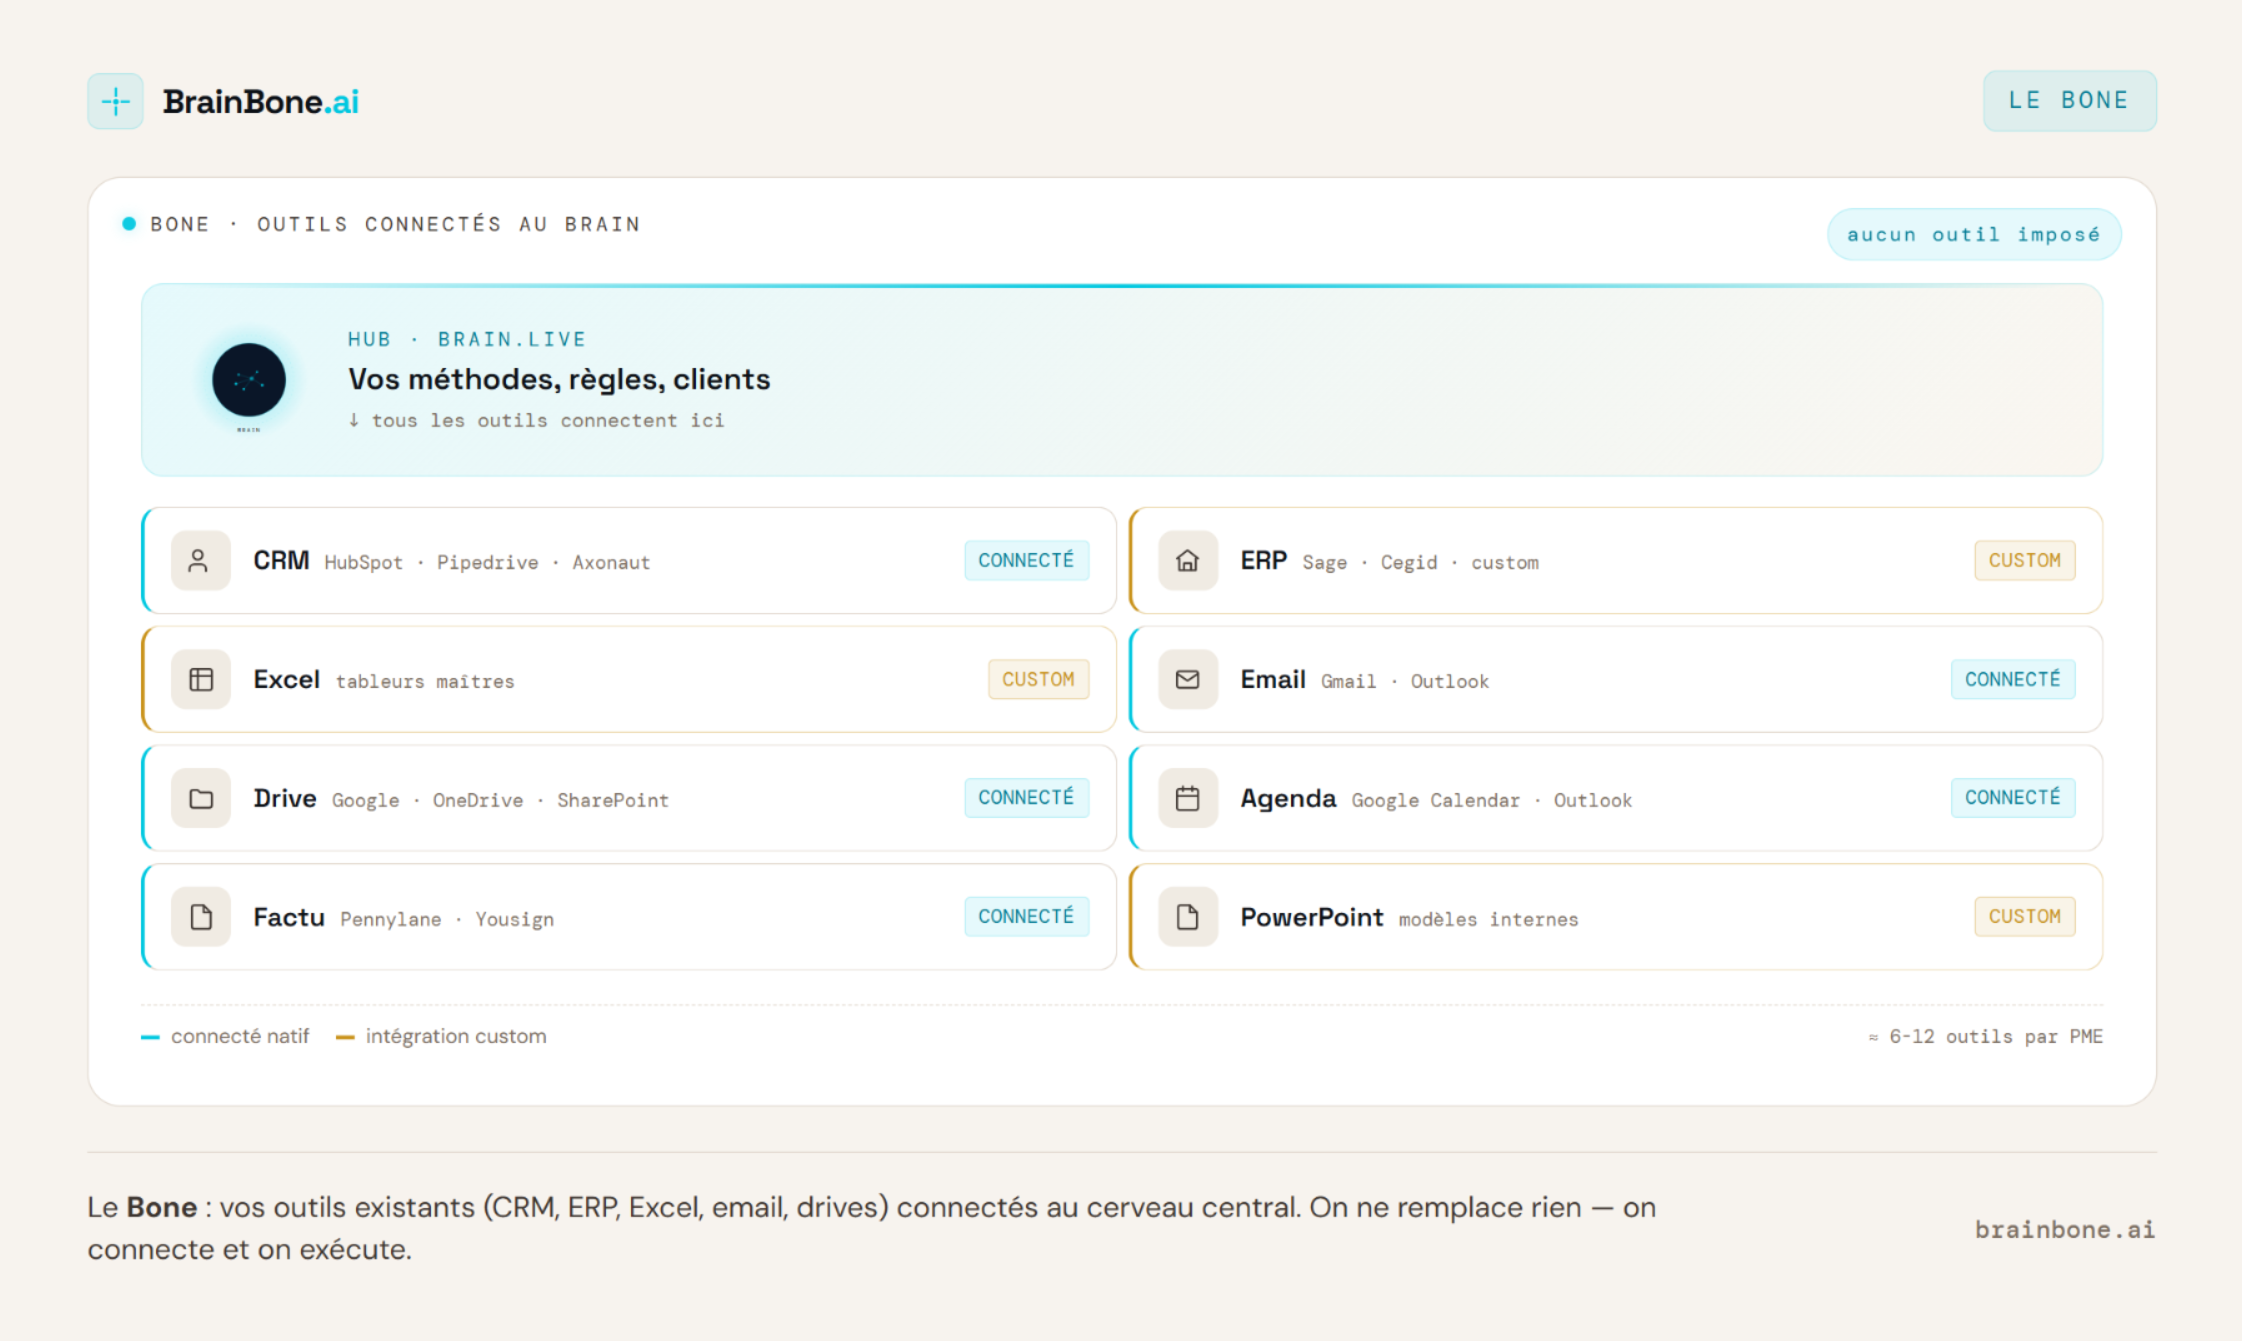Image resolution: width=2242 pixels, height=1341 pixels.
Task: Click the CRM person icon
Action: click(x=200, y=560)
